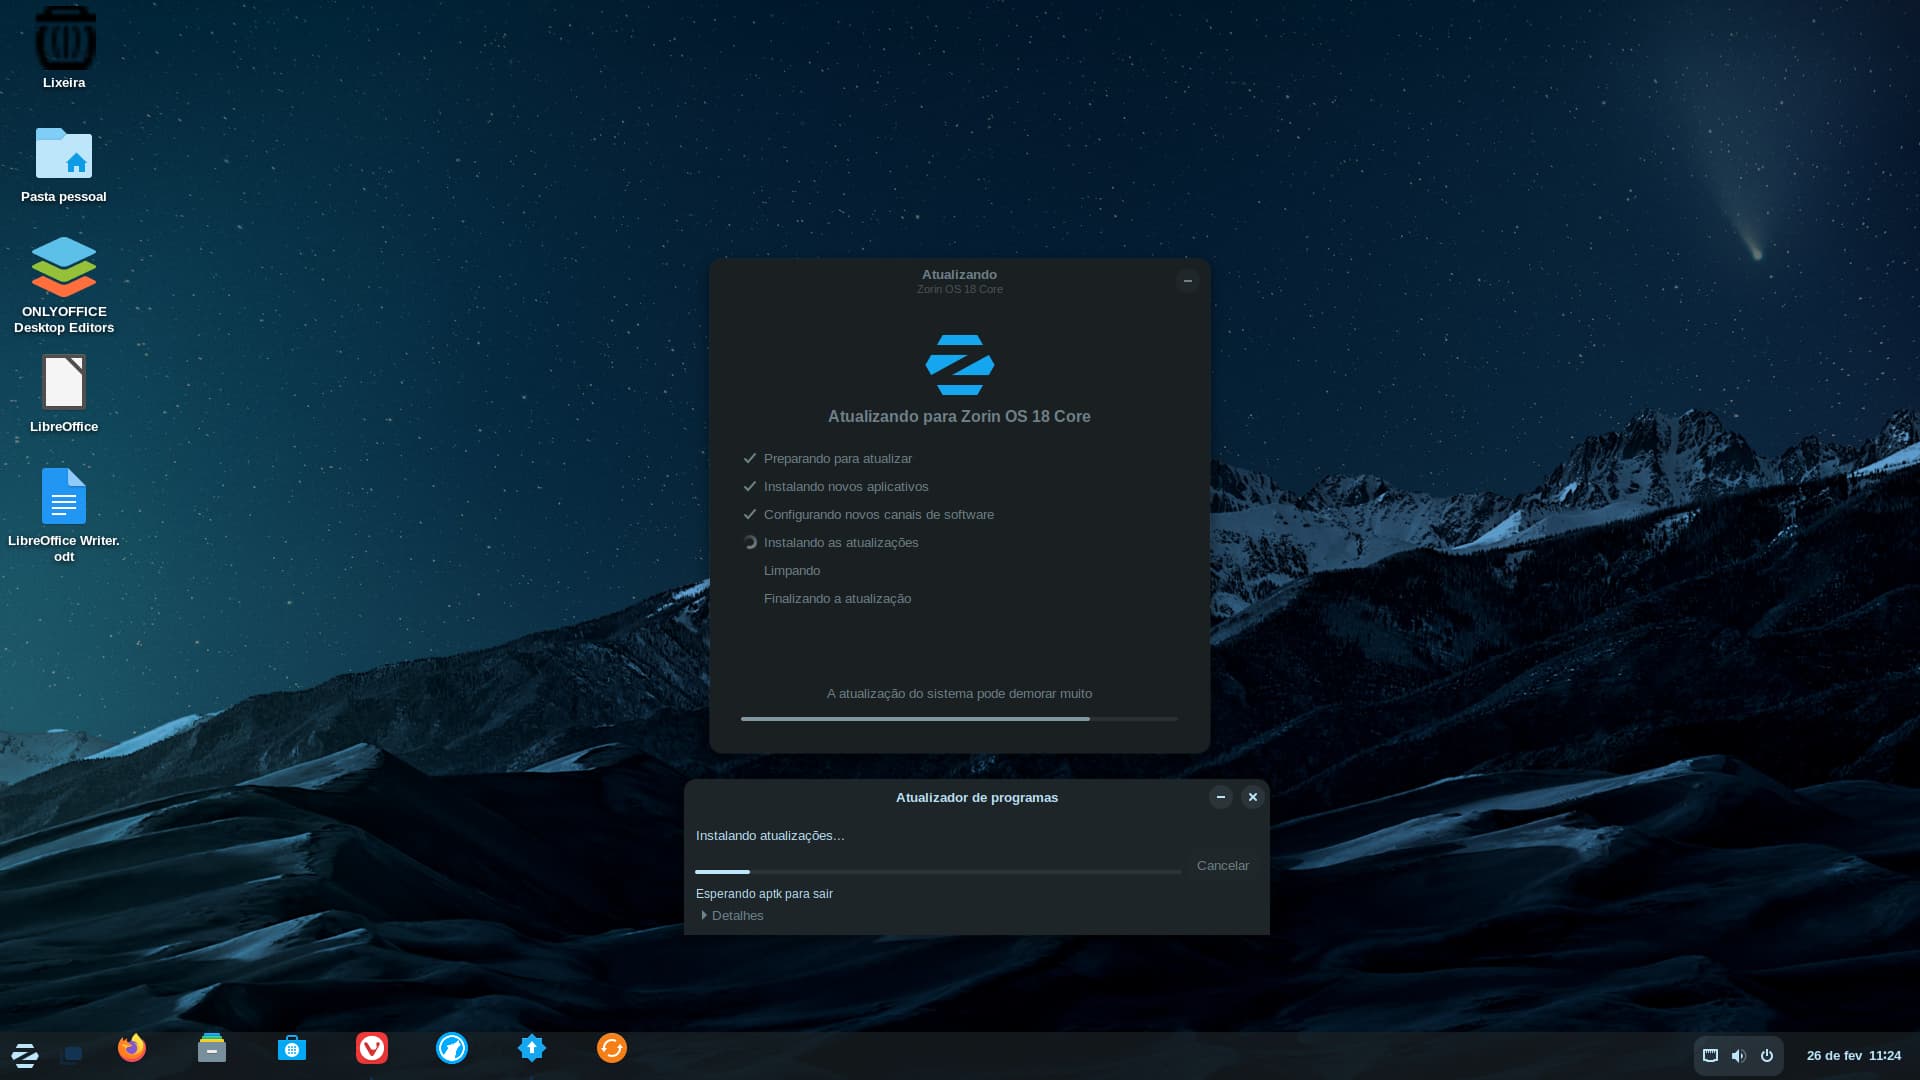The image size is (1920, 1080).
Task: Open the Software store taskbar icon
Action: coord(292,1048)
